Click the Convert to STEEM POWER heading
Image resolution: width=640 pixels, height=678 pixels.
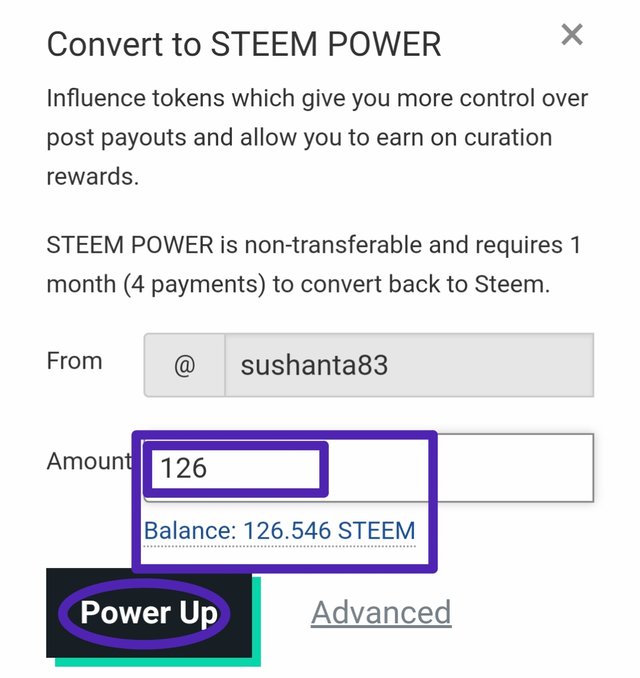pyautogui.click(x=244, y=44)
